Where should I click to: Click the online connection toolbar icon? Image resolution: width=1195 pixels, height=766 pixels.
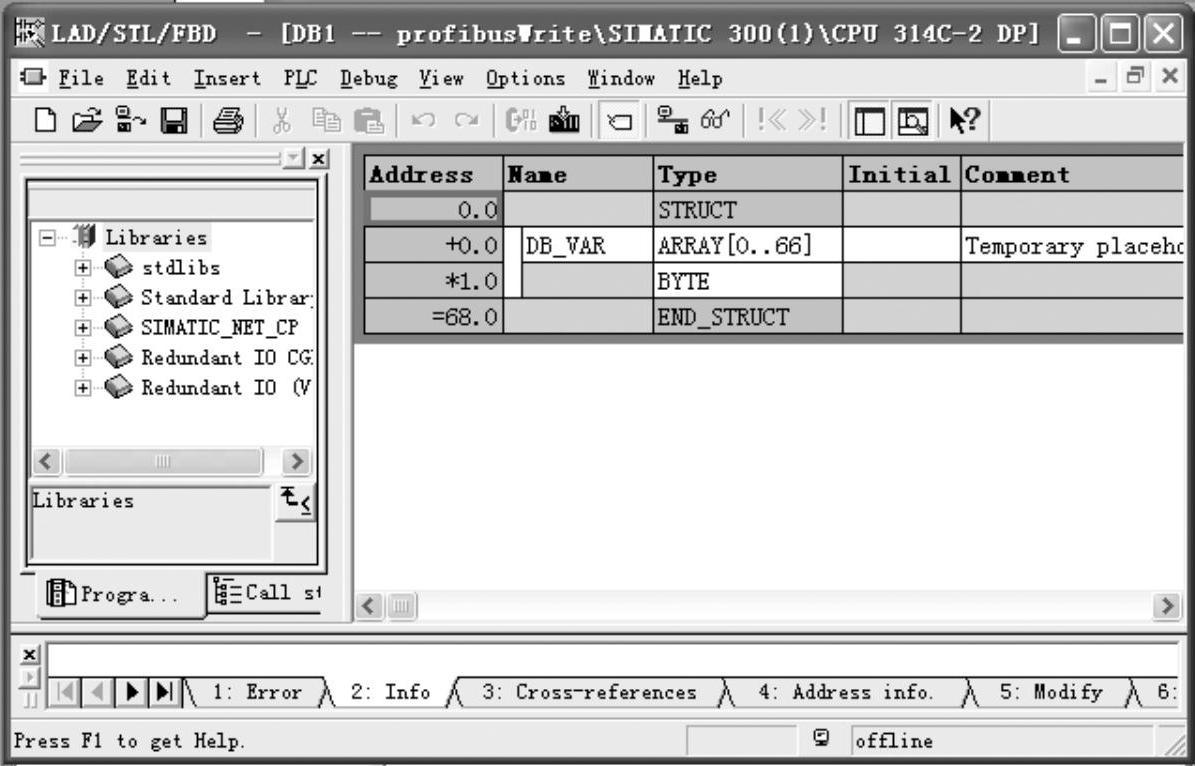(x=672, y=120)
